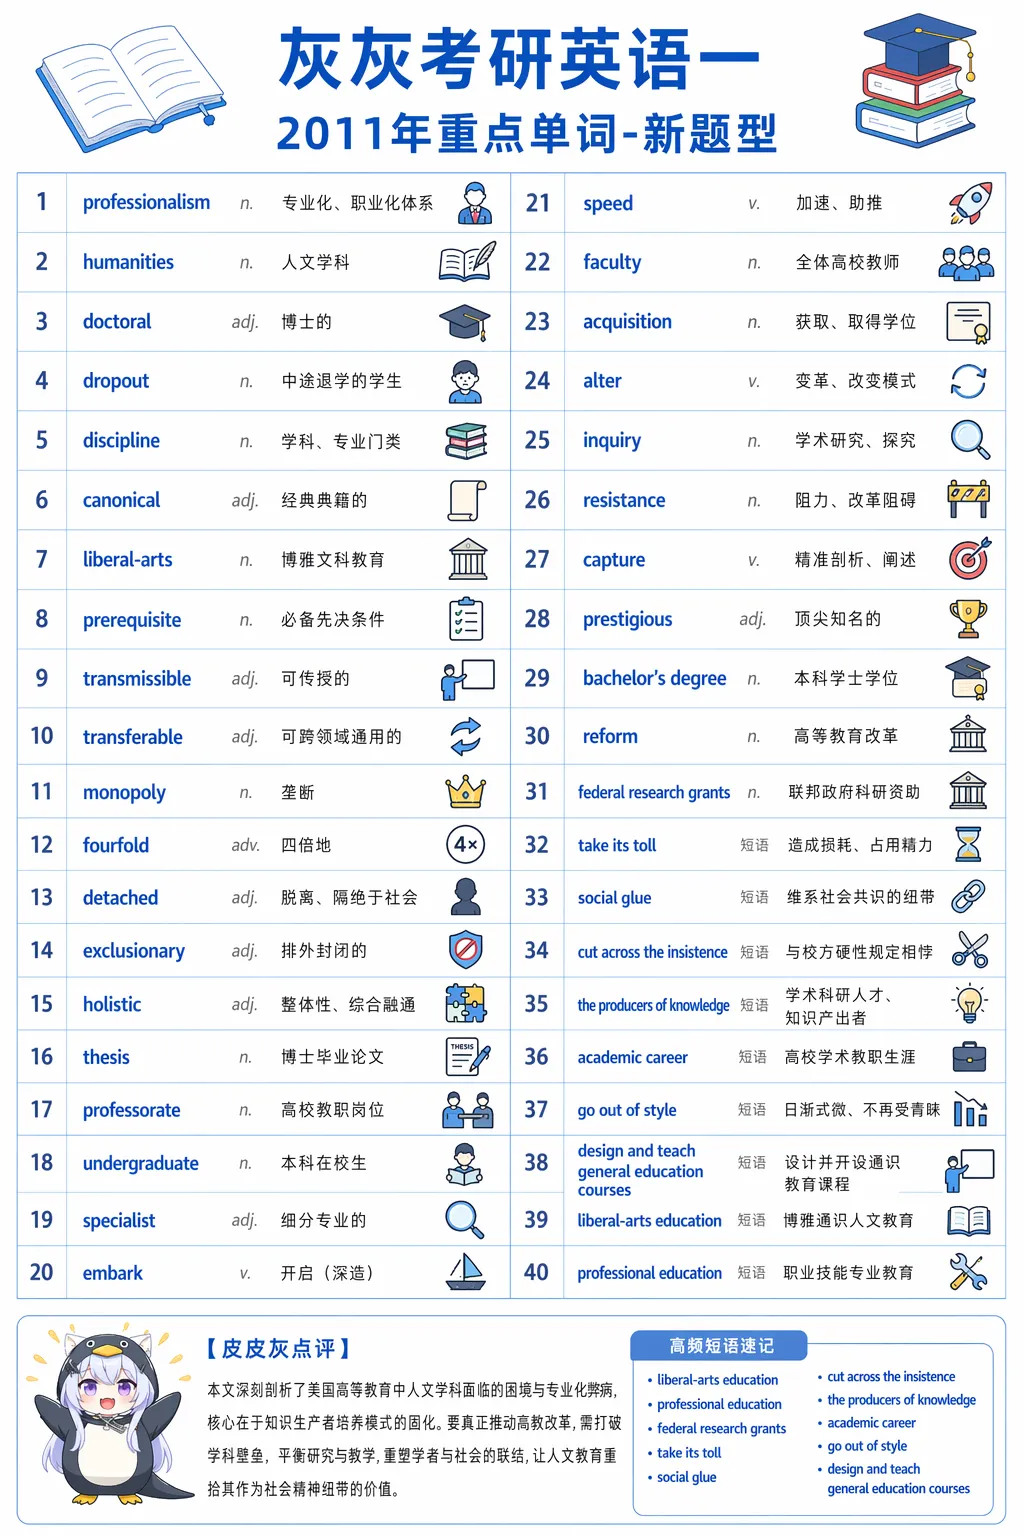The height and width of the screenshot is (1536, 1024).
Task: Click the checklist icon beside prerequisite
Action: pos(466,619)
